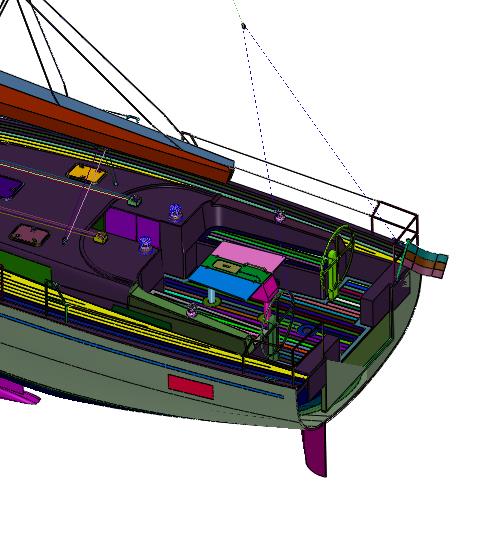Image resolution: width=501 pixels, height=547 pixels.
Task: Select the pink winch on the far cockpit coaming
Action: 280,216
